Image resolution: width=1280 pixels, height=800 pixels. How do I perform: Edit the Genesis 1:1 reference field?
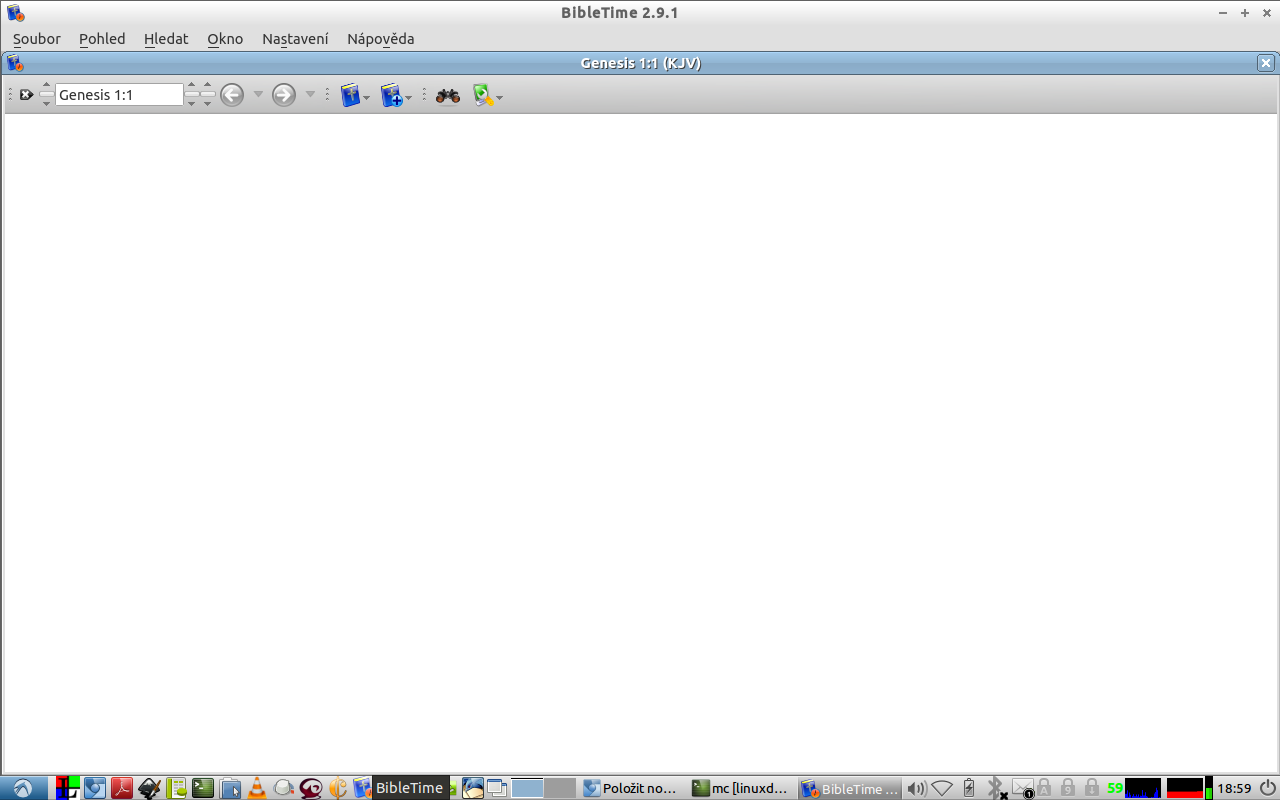pos(119,95)
